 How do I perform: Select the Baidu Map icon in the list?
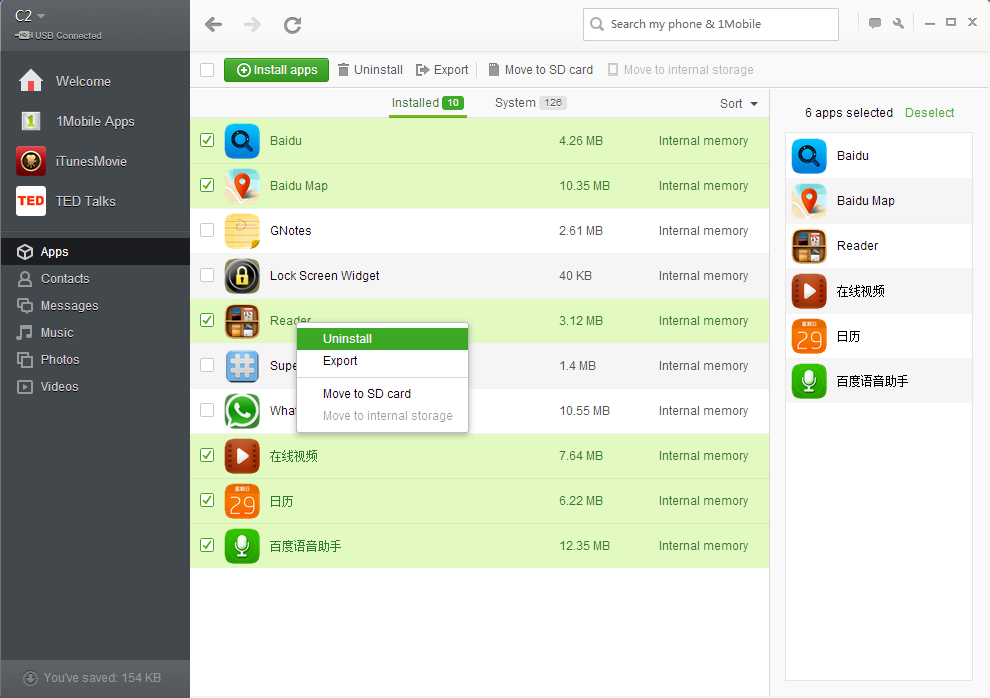point(242,186)
